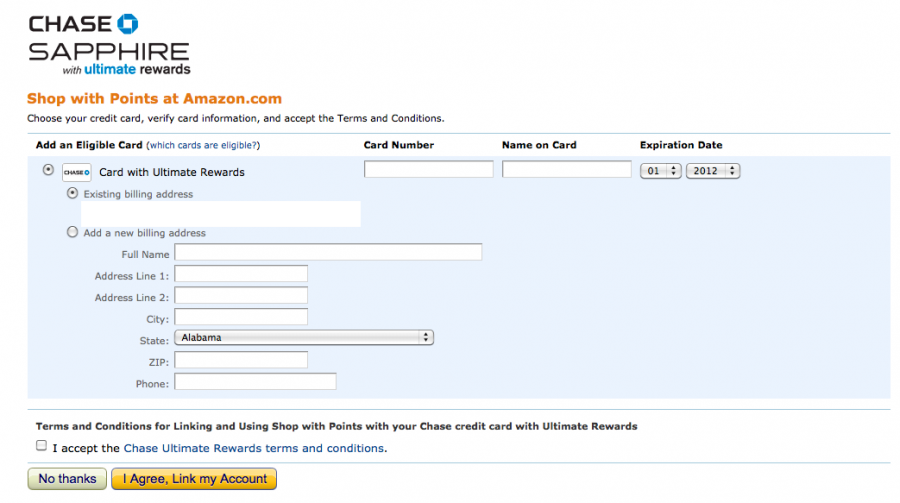Click into Address Line 1 field
This screenshot has width=900, height=503.
coord(241,274)
